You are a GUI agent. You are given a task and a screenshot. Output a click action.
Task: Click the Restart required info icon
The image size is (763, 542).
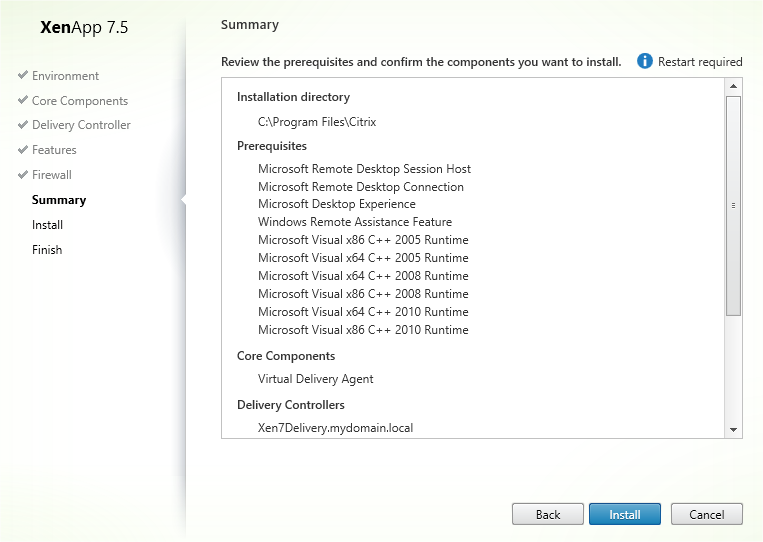[x=645, y=61]
